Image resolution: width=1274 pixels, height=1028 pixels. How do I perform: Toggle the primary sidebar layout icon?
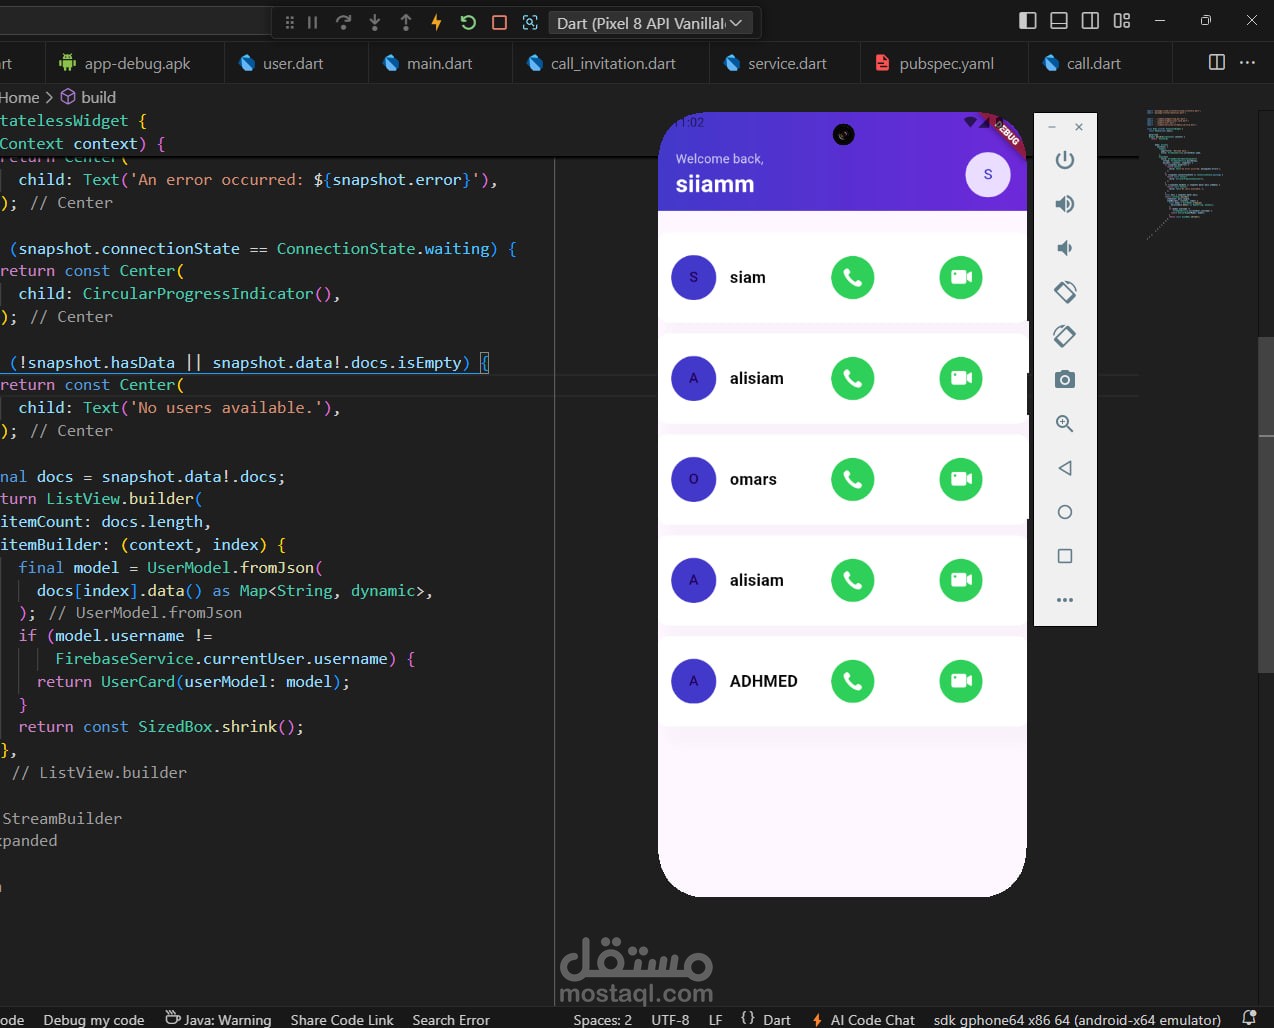[1028, 20]
